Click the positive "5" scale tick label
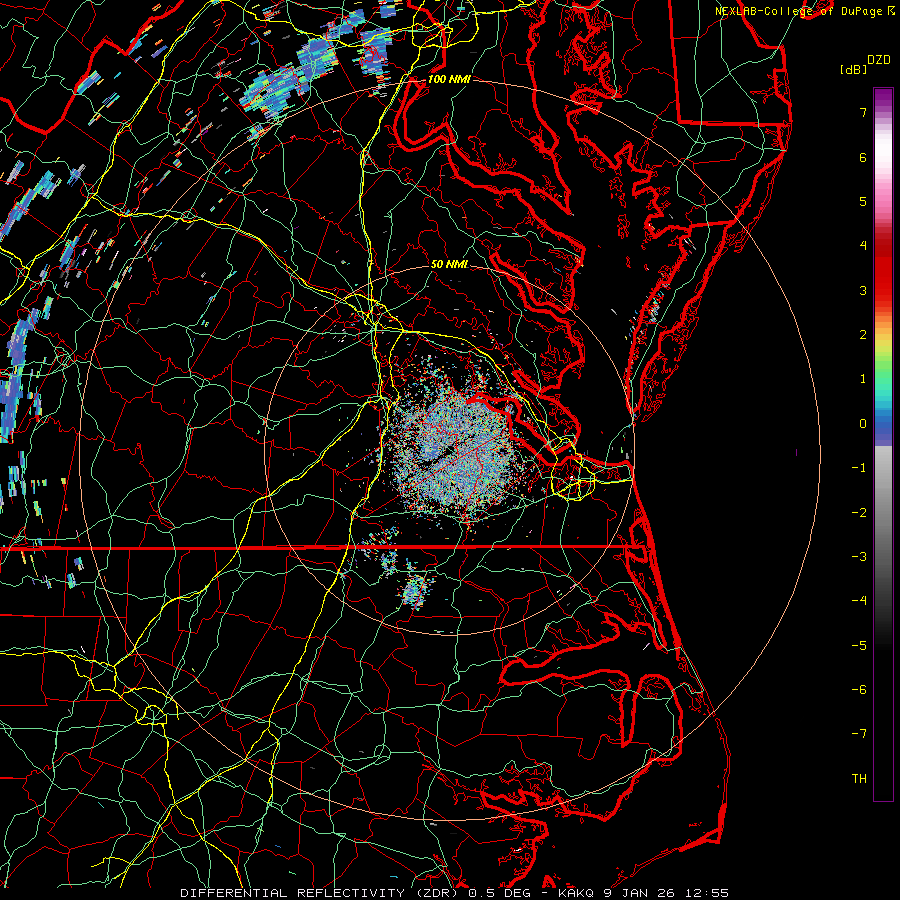 (x=863, y=201)
